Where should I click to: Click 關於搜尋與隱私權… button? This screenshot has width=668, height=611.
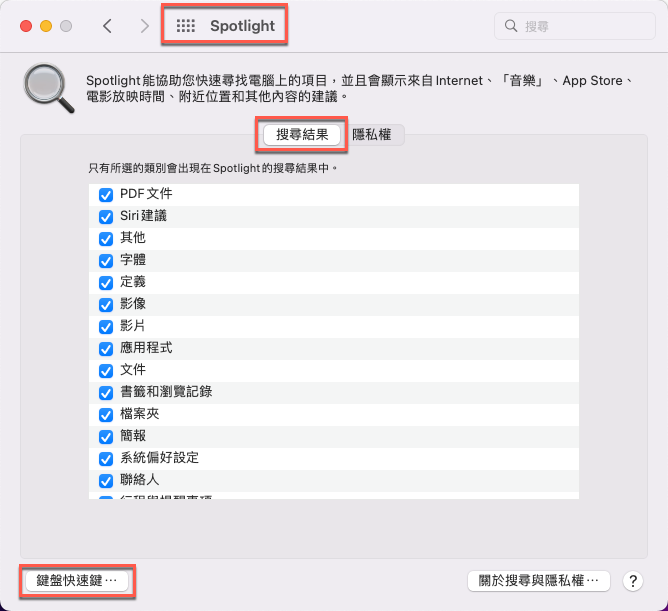538,581
